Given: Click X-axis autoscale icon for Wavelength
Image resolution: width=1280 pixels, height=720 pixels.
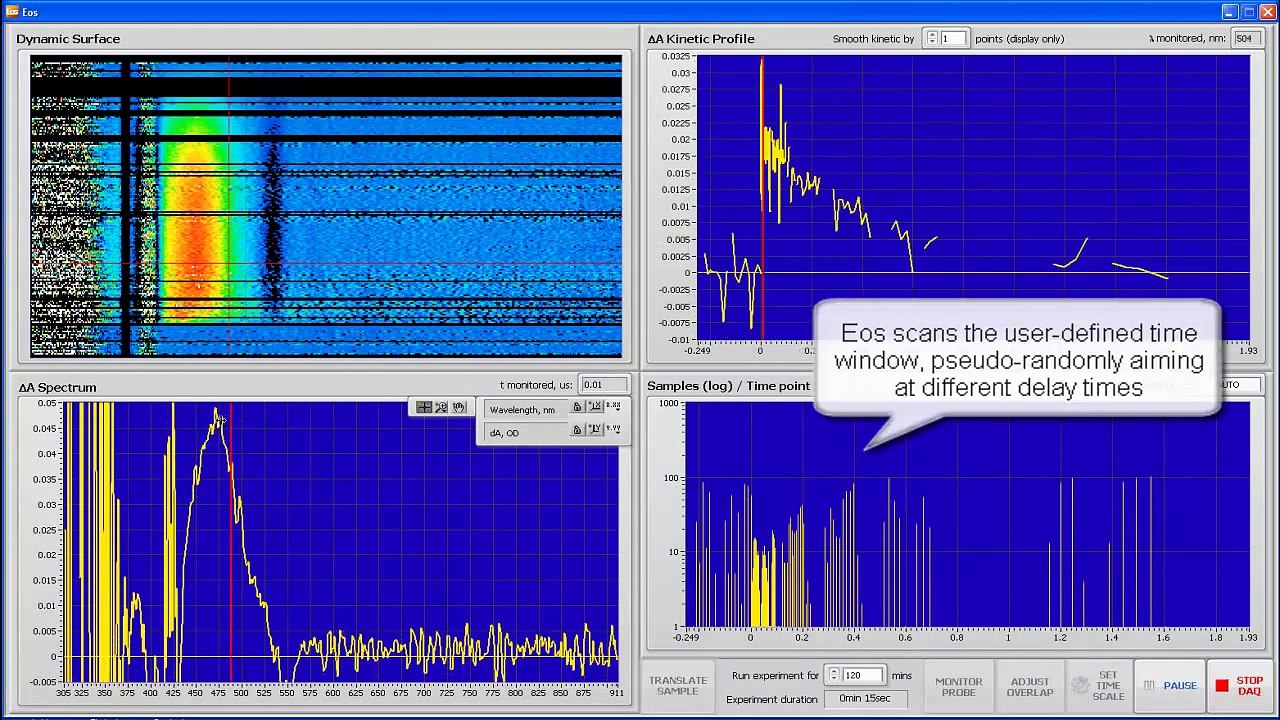Looking at the screenshot, I should (595, 407).
